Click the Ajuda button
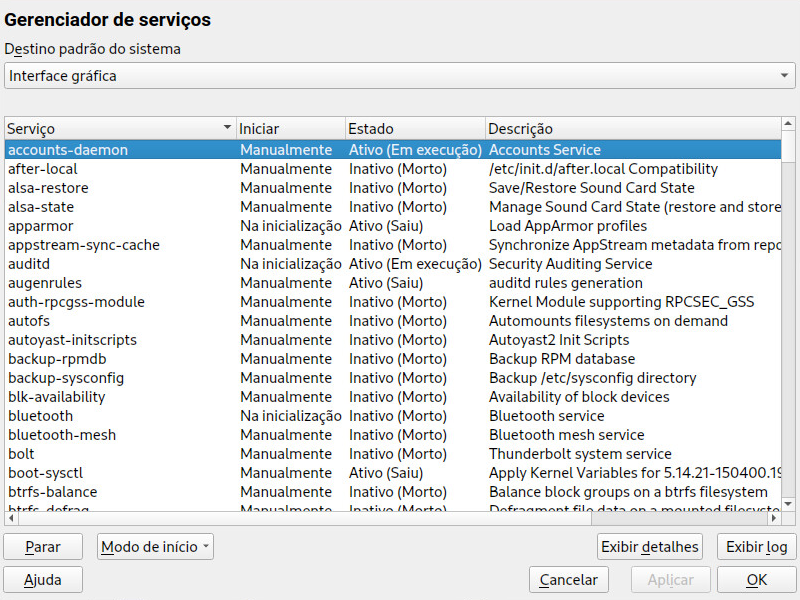 (43, 580)
